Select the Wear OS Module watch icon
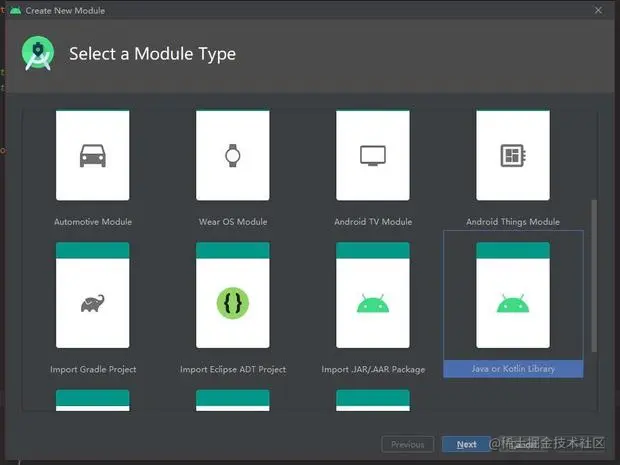This screenshot has width=620, height=465. point(232,155)
